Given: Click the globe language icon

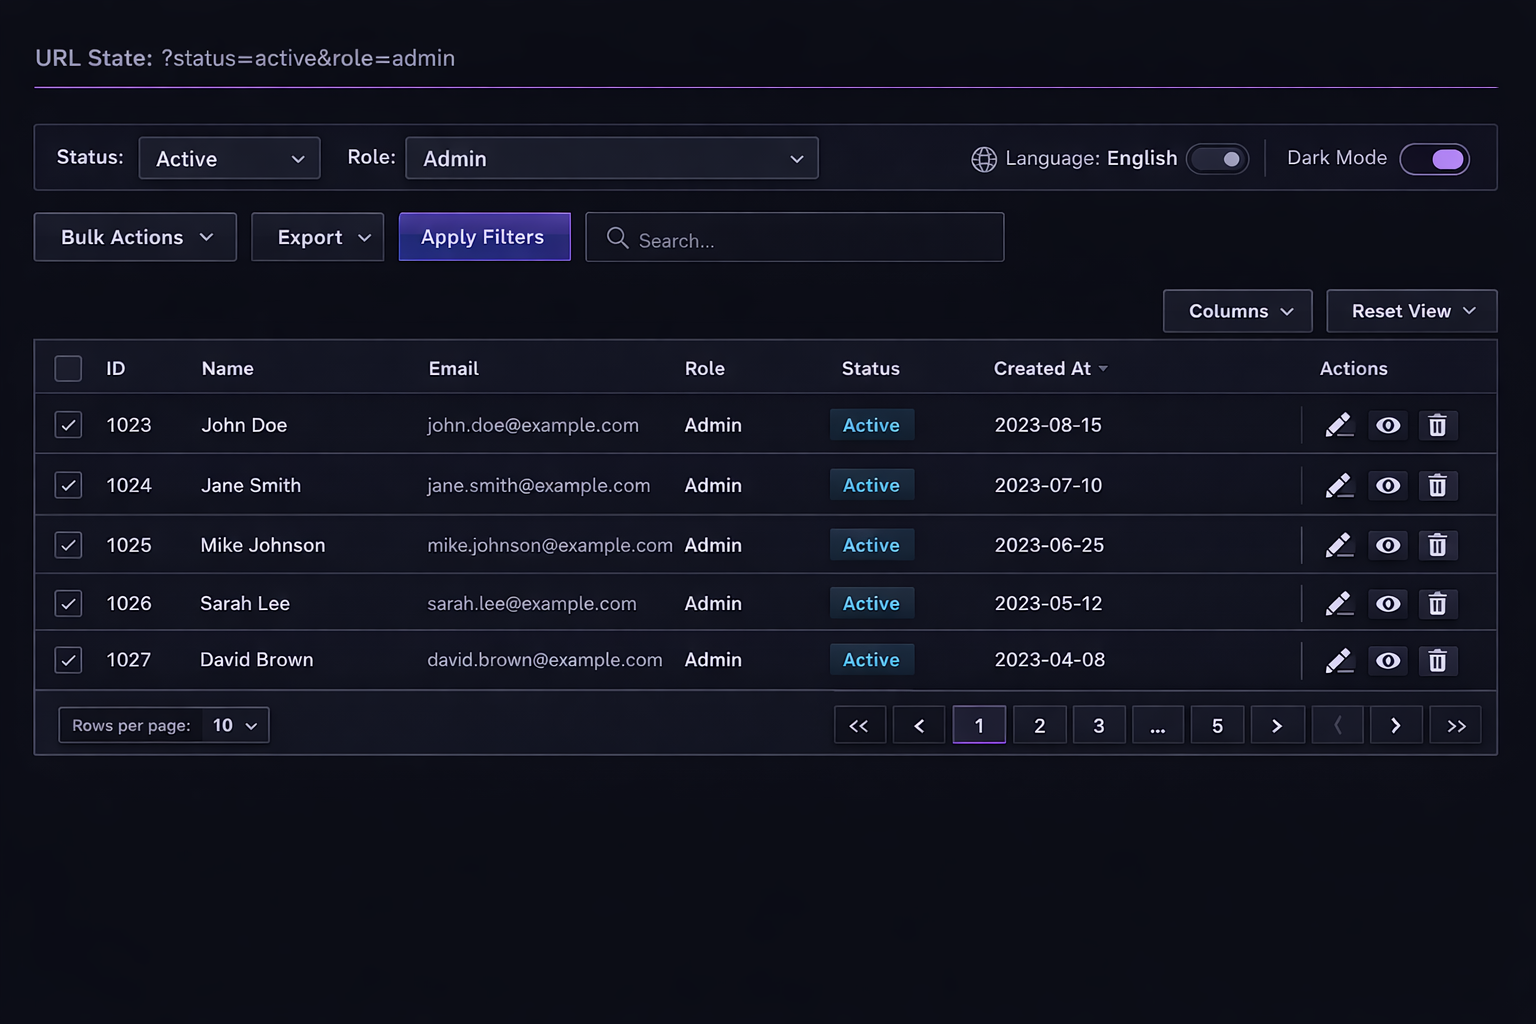Looking at the screenshot, I should click(984, 159).
